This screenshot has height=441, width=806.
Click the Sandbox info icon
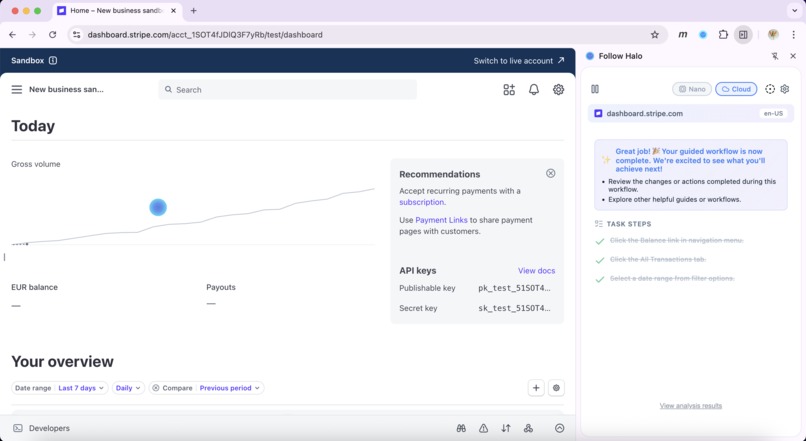coord(53,61)
